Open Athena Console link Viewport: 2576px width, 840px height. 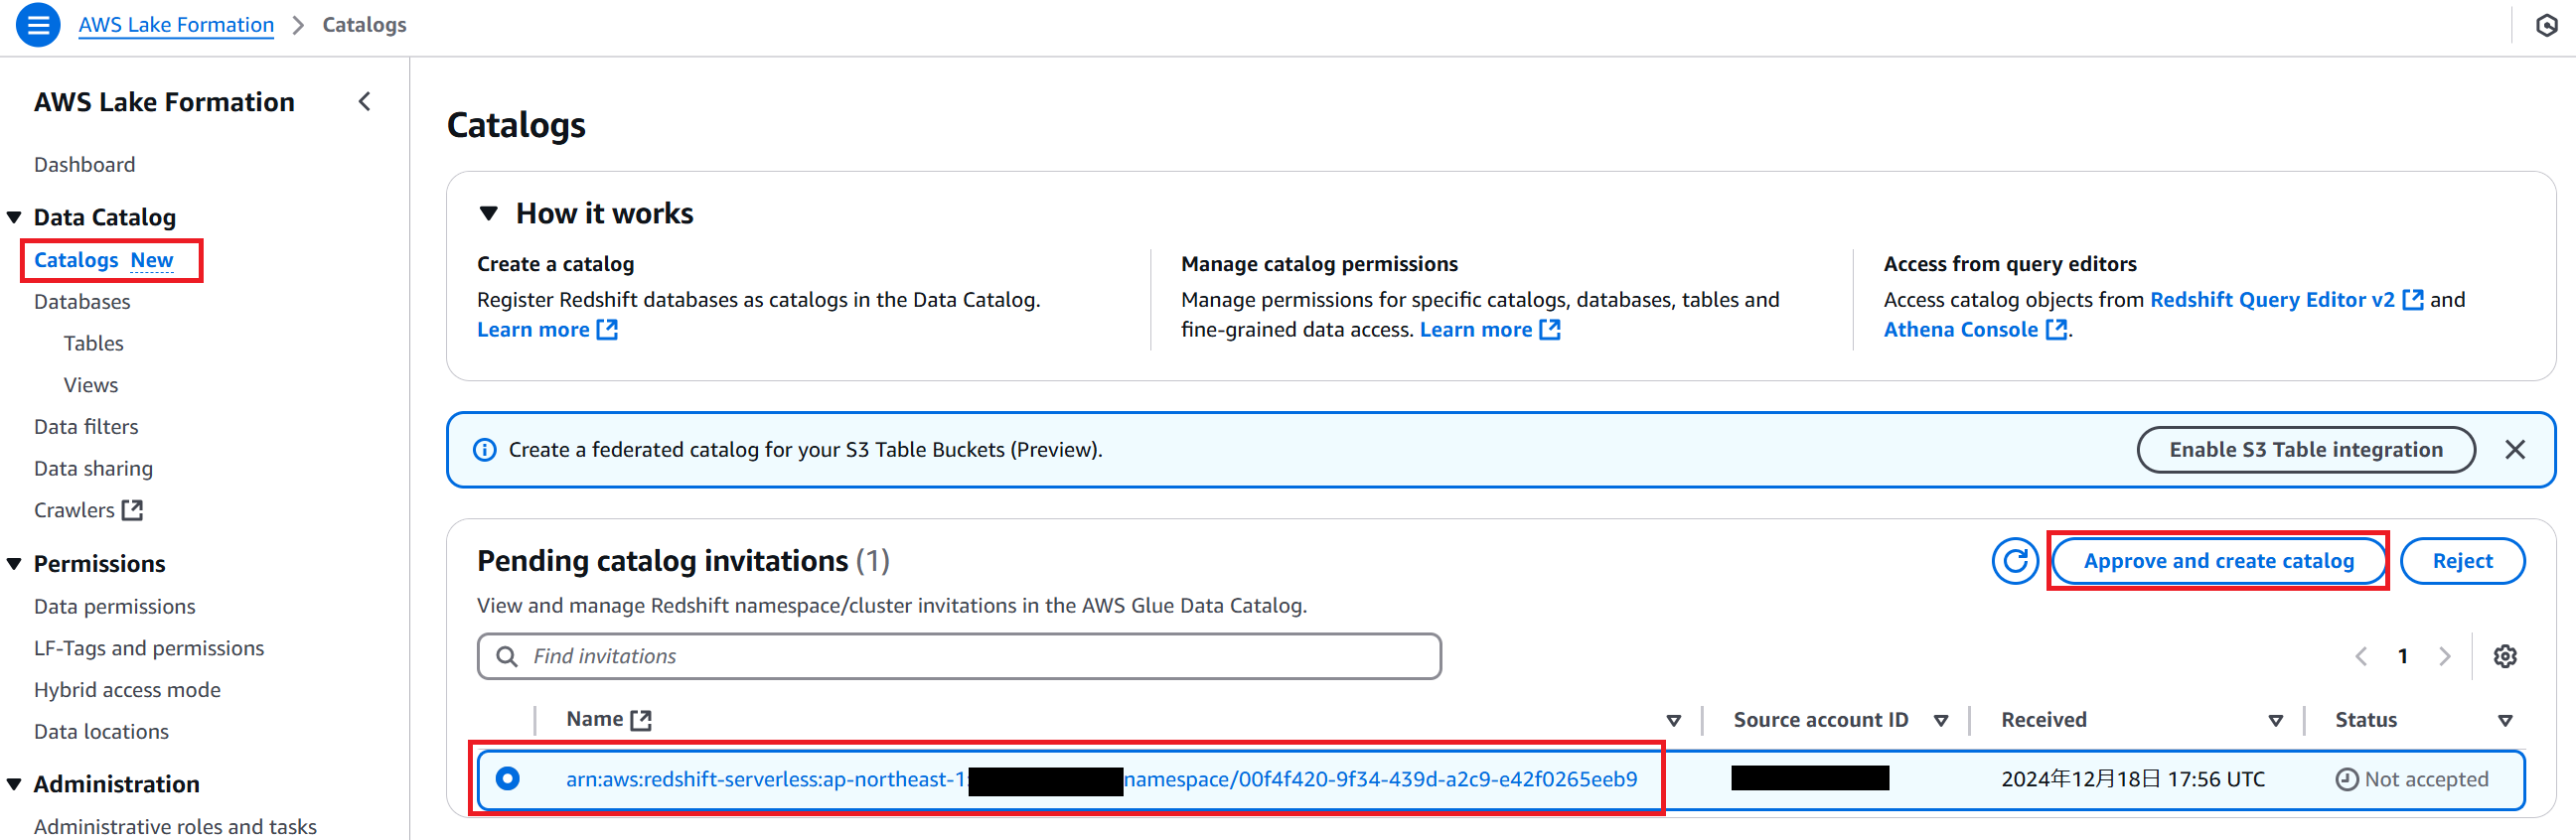(x=1975, y=330)
